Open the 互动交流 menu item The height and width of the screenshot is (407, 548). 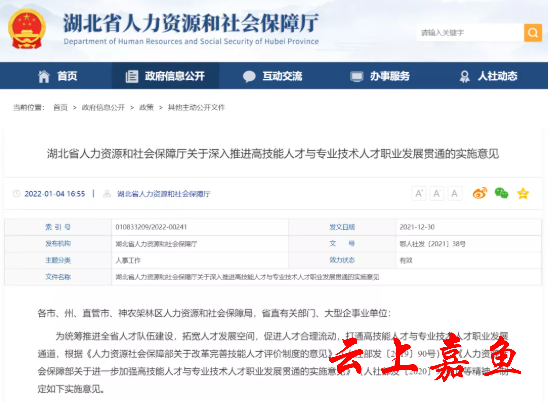[x=273, y=76]
